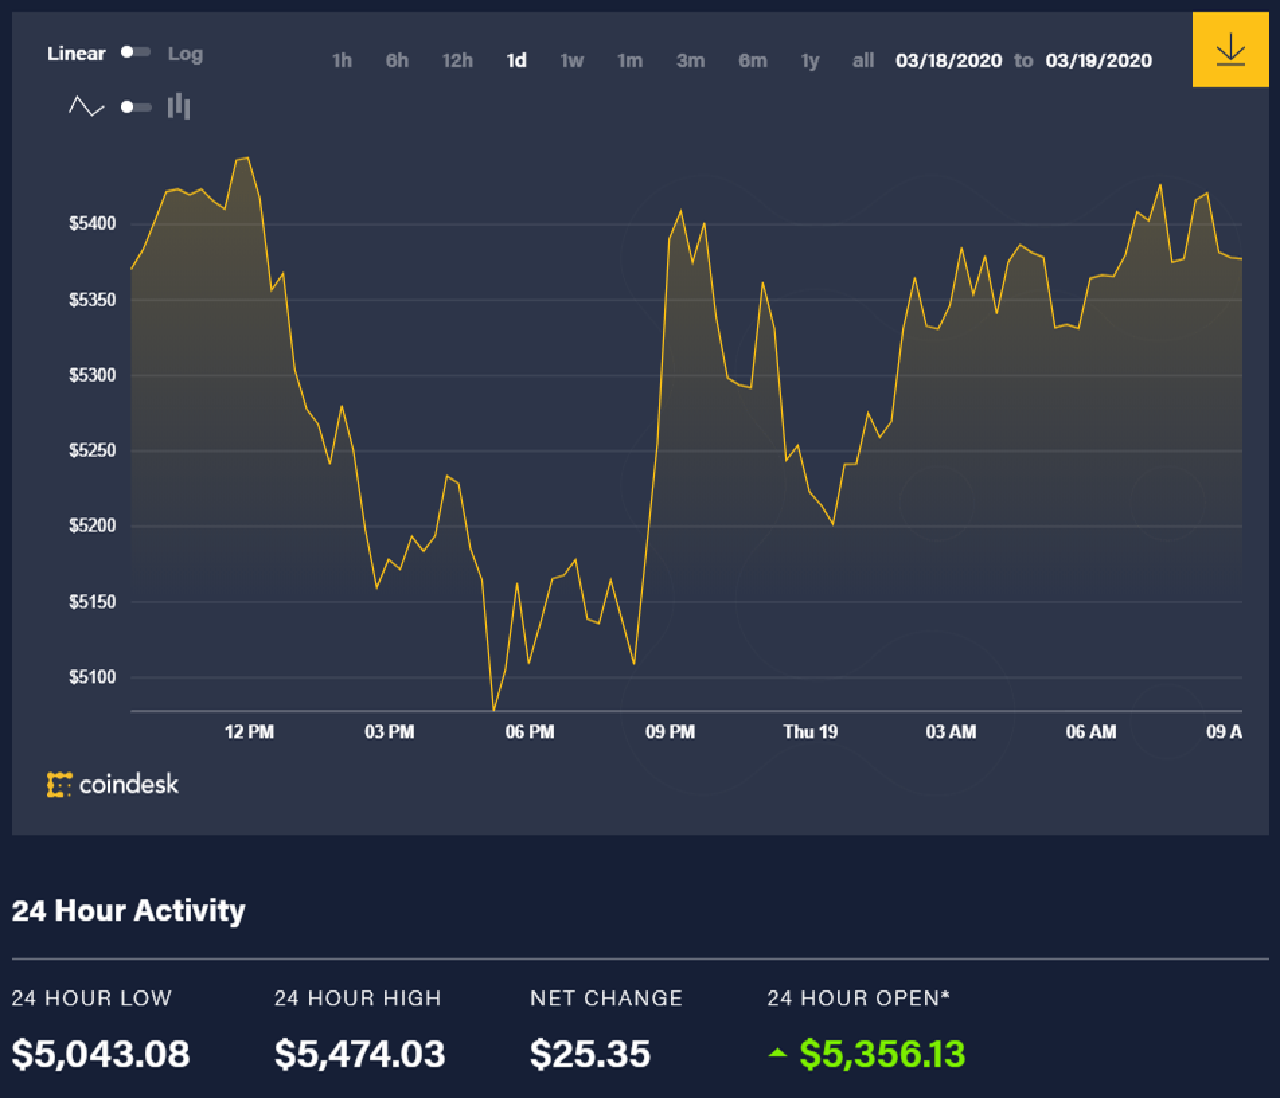Select the 1d time range
The image size is (1280, 1098).
(x=516, y=61)
